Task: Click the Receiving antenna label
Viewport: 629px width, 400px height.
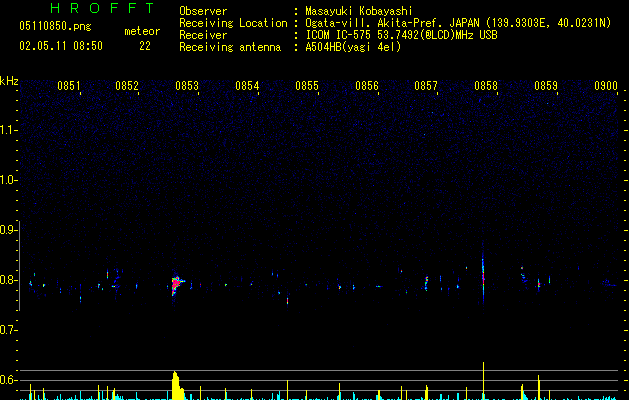Action: [230, 47]
